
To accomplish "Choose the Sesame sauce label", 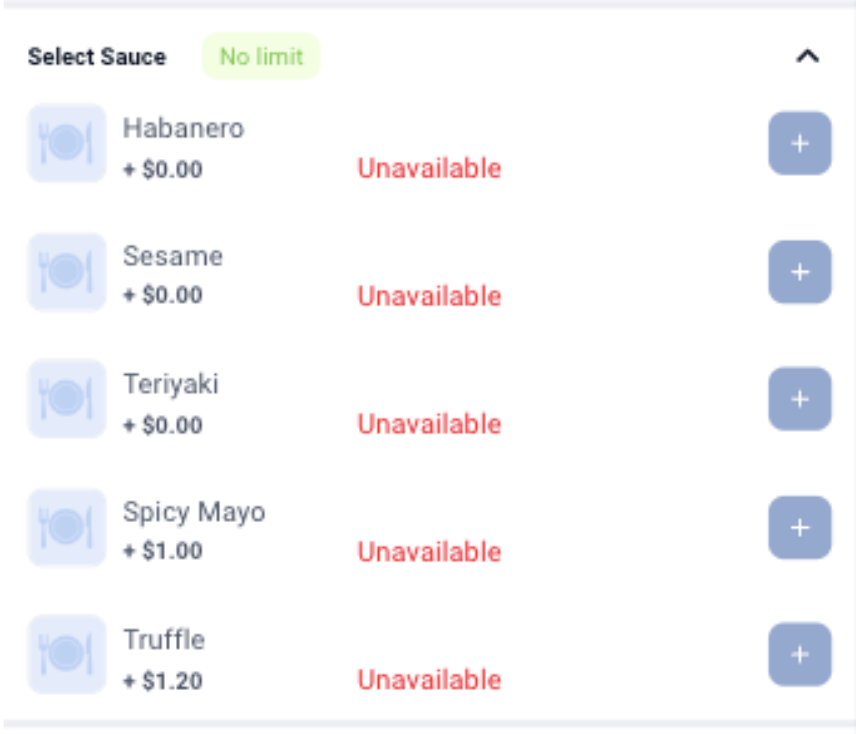I will pos(173,256).
